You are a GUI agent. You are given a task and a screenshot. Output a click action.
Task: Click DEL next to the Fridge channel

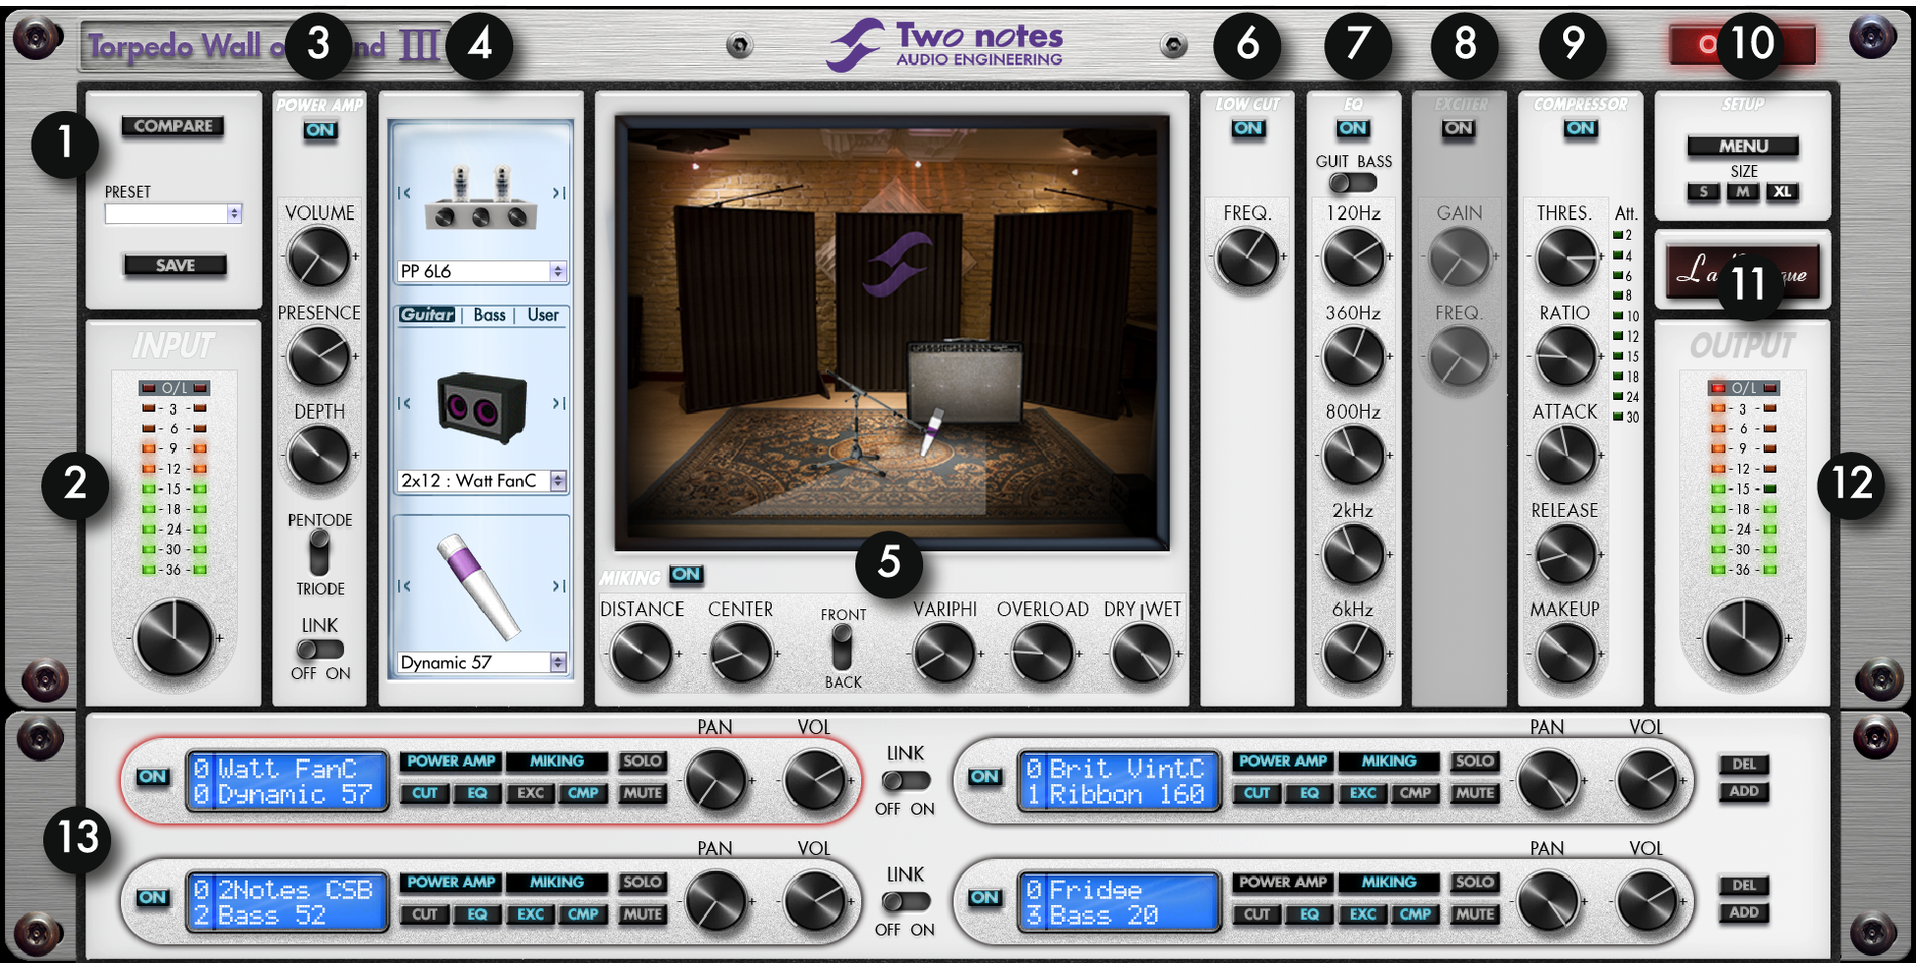pyautogui.click(x=1744, y=885)
